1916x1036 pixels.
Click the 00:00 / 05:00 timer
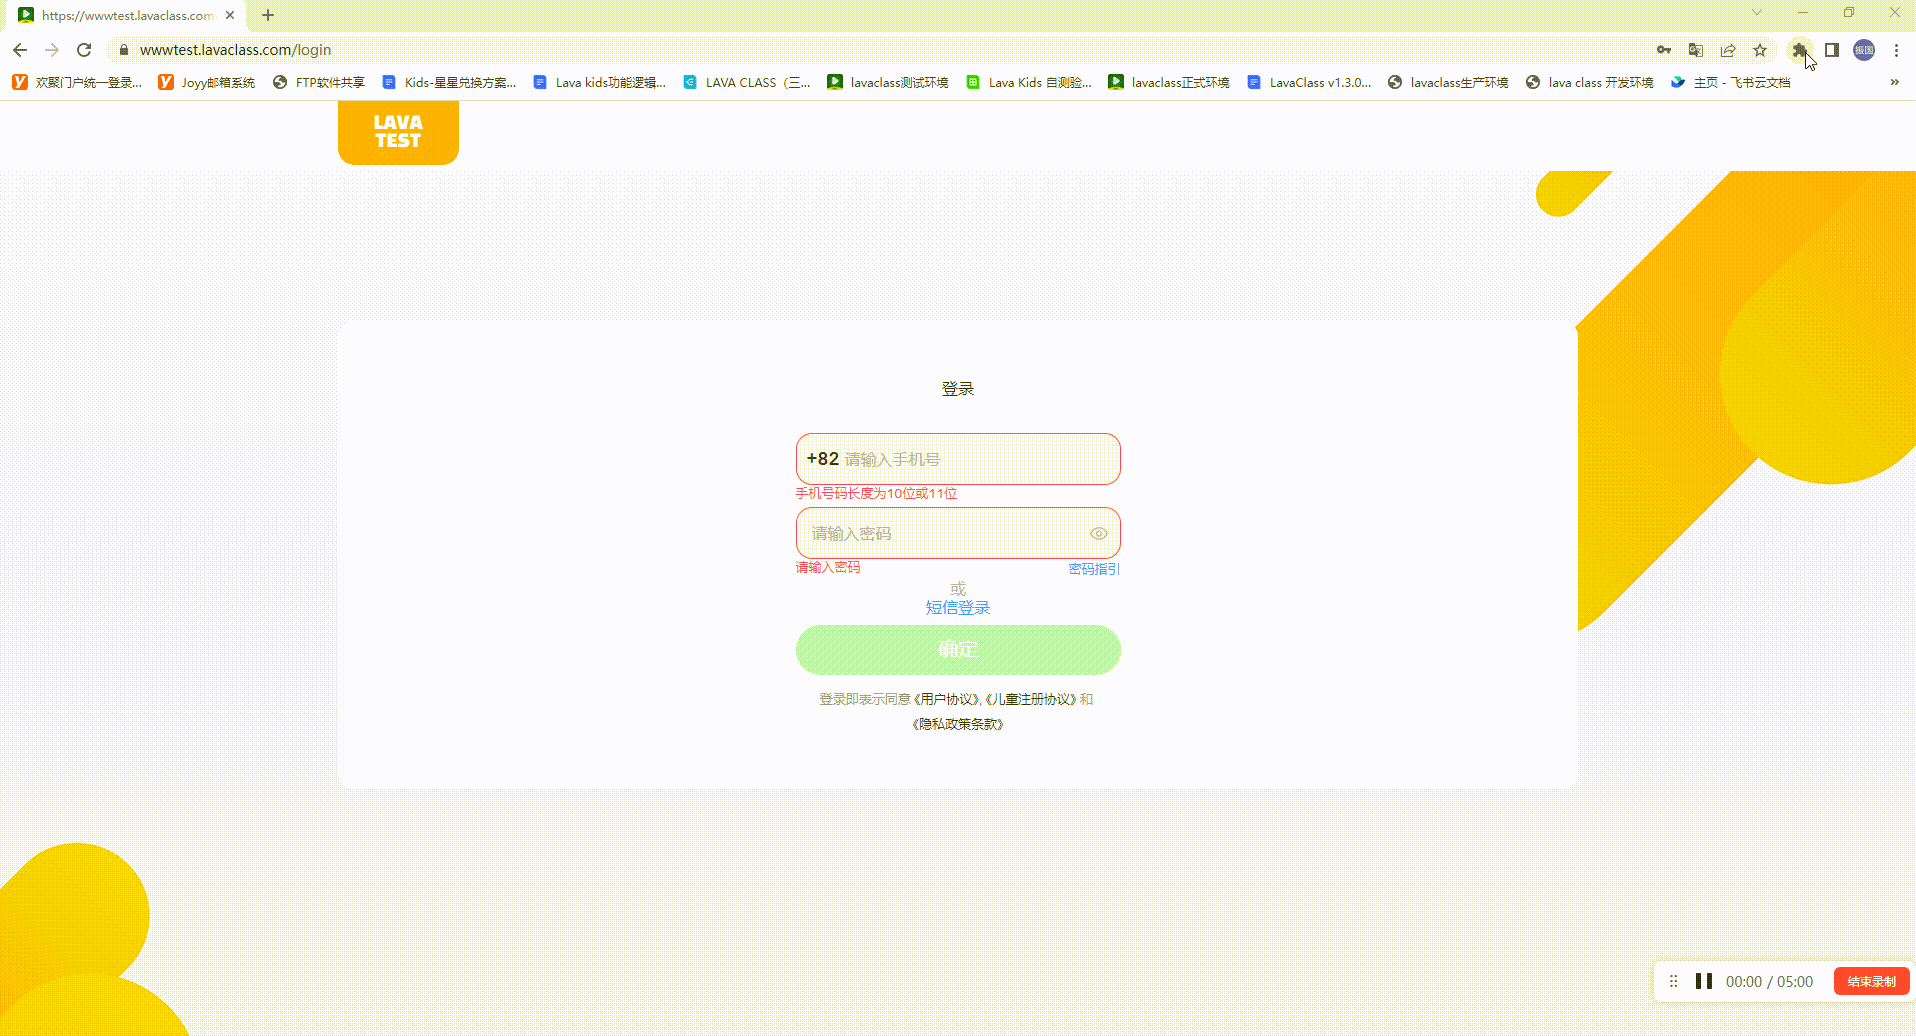(1769, 982)
